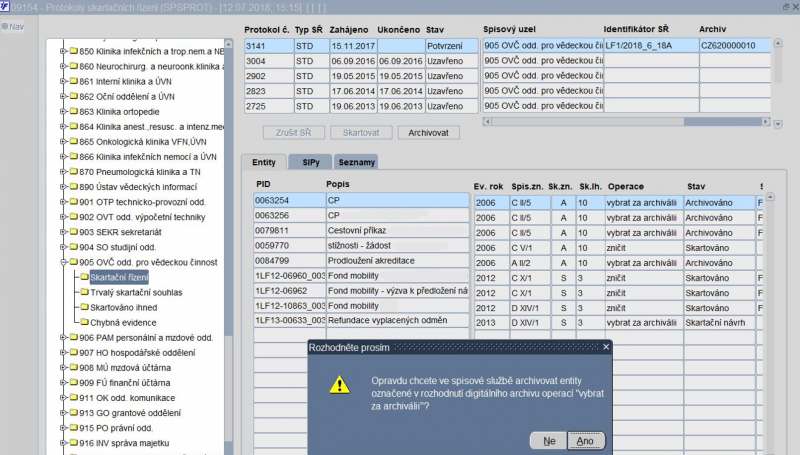Expand the 906 PAM personální tree node

point(62,338)
